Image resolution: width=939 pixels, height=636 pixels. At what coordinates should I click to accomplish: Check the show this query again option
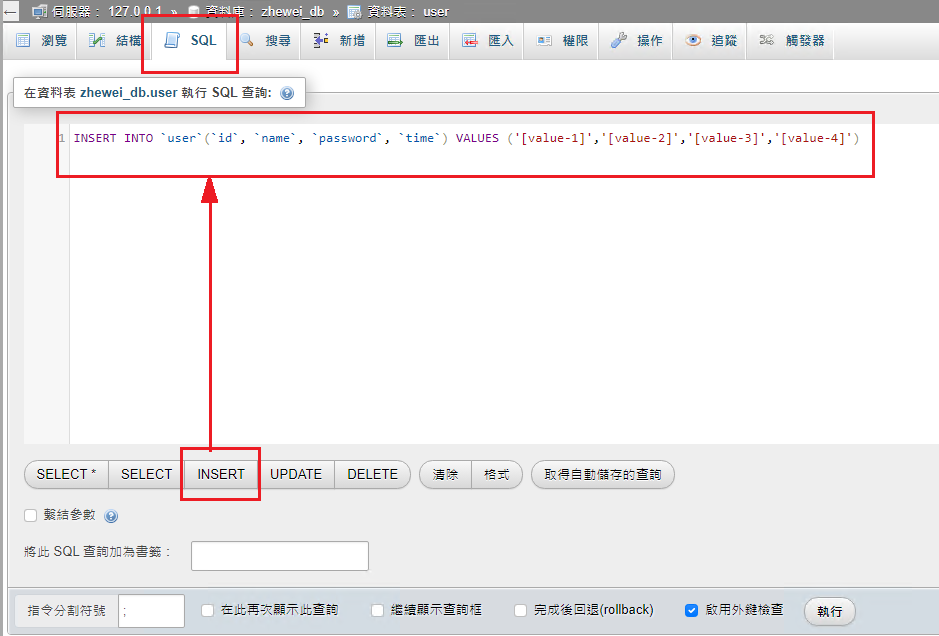point(208,610)
